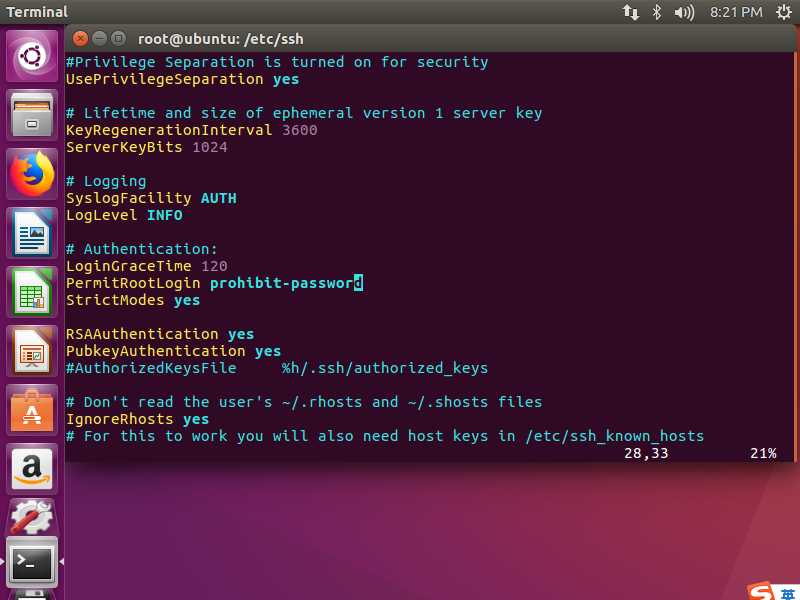800x600 pixels.
Task: Click the 3600 KeyRegenerationInterval value
Action: click(299, 130)
